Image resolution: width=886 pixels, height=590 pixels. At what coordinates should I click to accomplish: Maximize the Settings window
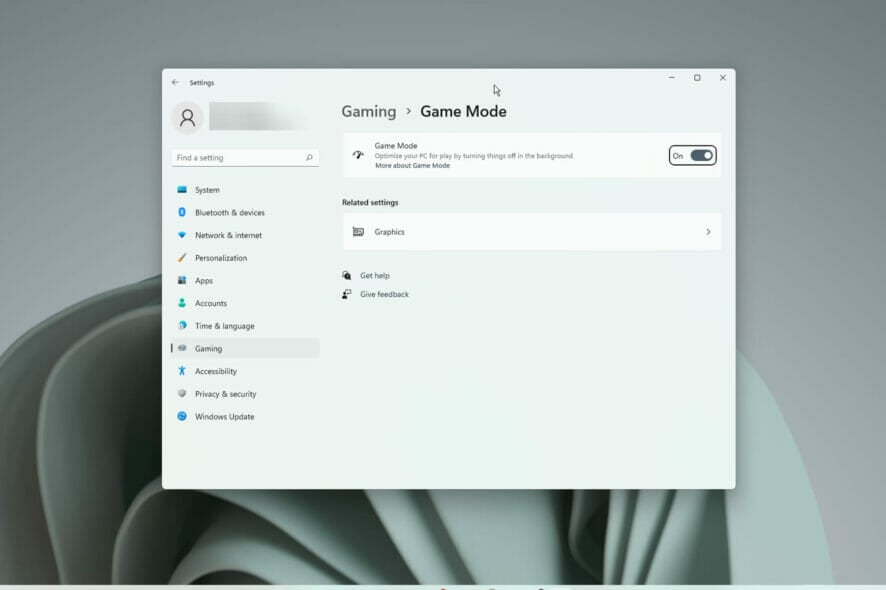coord(697,78)
